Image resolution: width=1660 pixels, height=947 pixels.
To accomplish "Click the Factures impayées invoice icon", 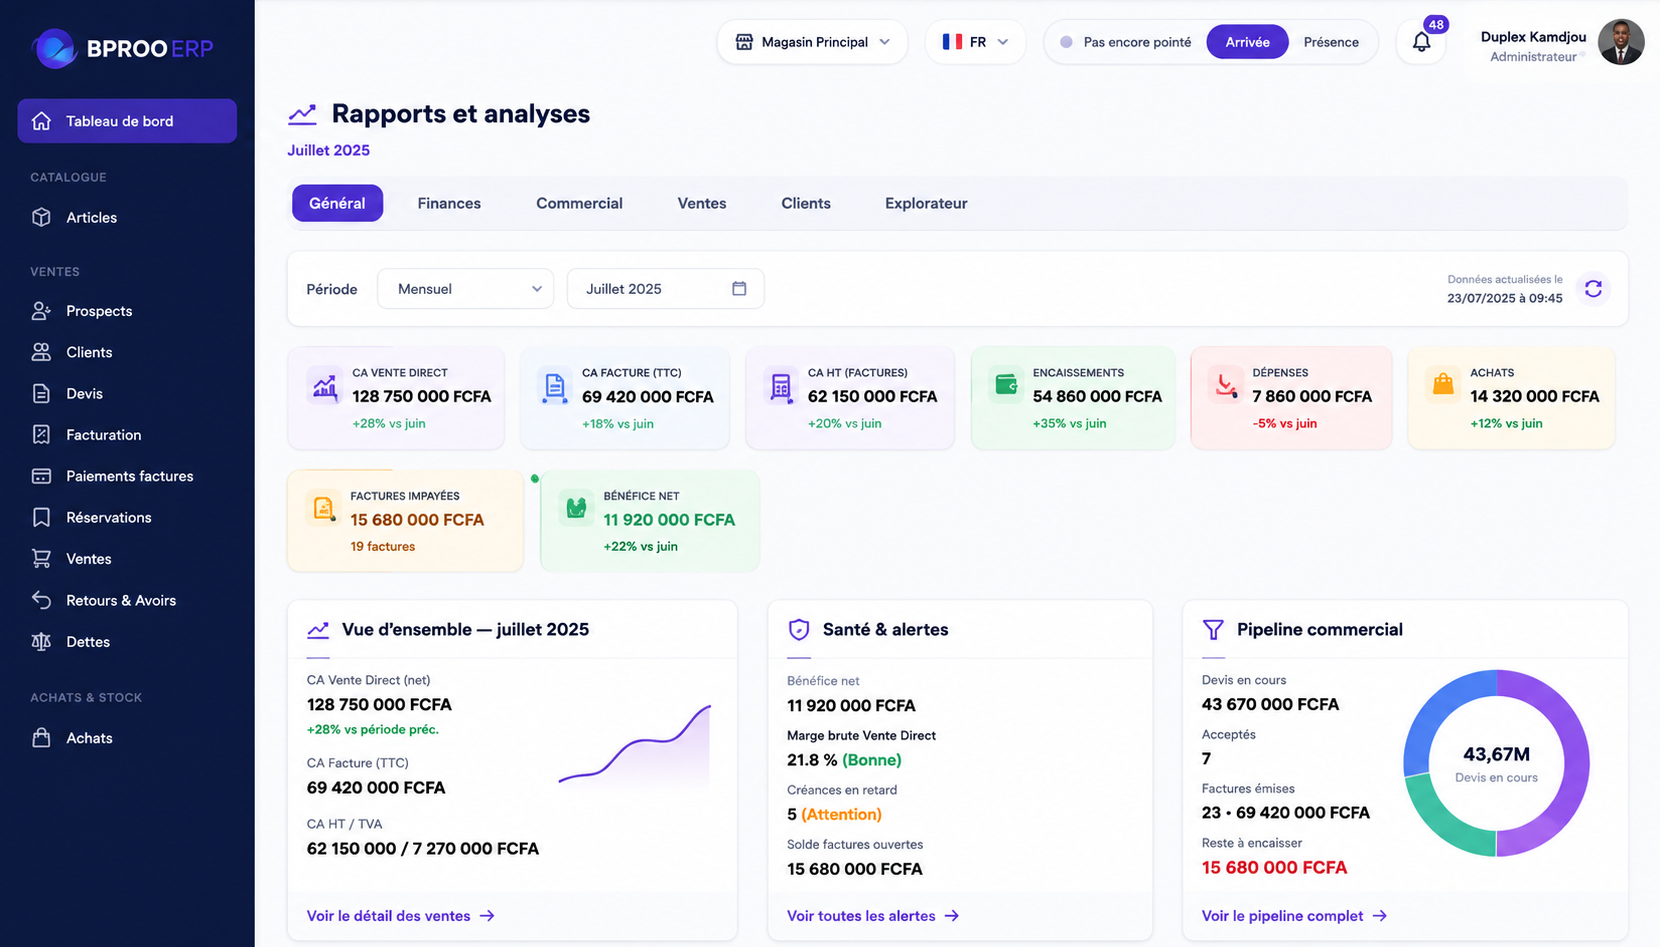I will click(324, 508).
